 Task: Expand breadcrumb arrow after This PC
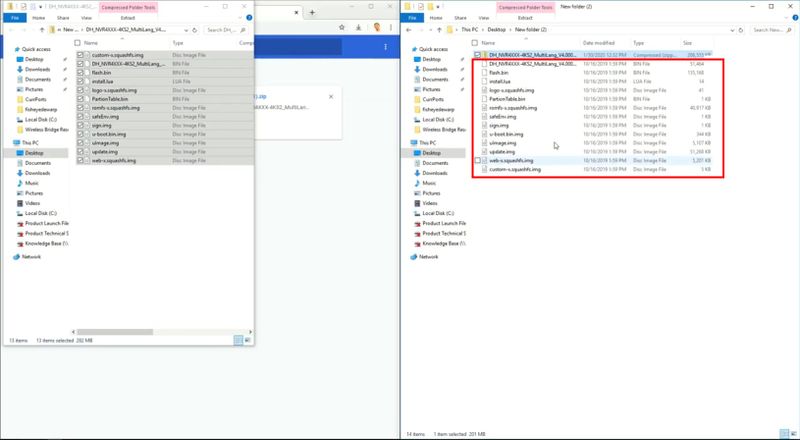pyautogui.click(x=483, y=30)
